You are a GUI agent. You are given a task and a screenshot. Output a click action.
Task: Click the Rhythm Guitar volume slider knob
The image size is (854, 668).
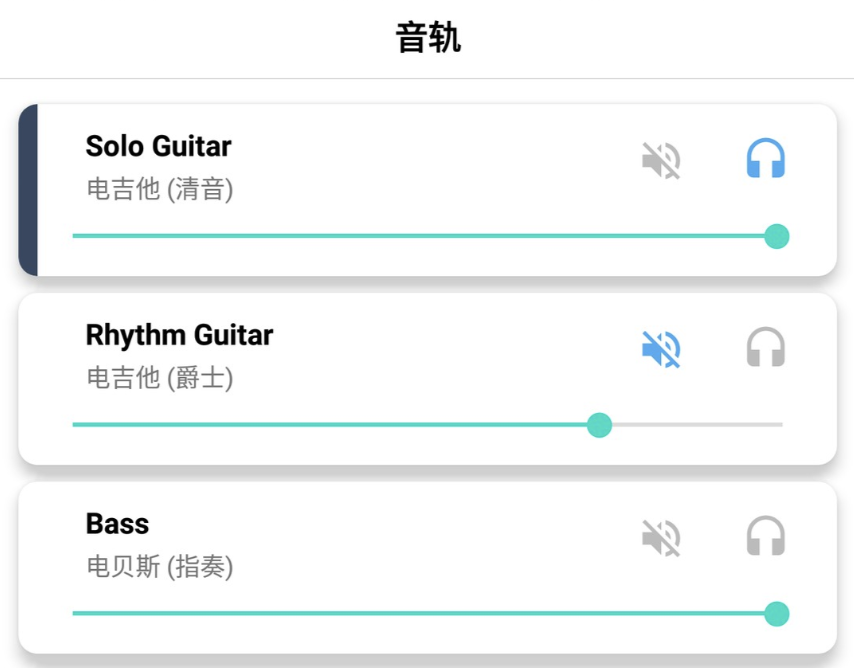tap(599, 425)
